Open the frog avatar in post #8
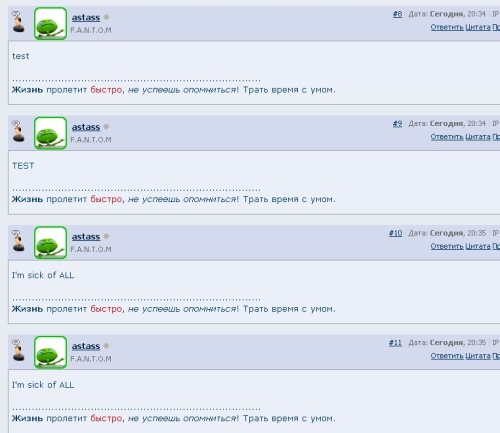This screenshot has width=500, height=433. [50, 24]
